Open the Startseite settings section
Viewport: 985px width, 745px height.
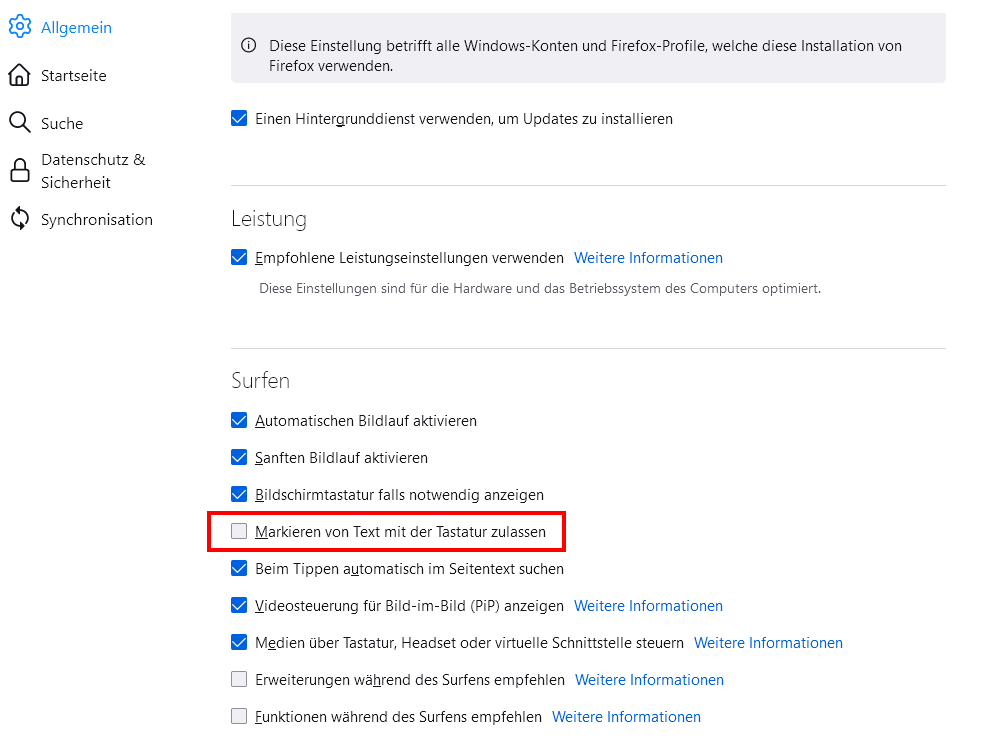coord(73,76)
